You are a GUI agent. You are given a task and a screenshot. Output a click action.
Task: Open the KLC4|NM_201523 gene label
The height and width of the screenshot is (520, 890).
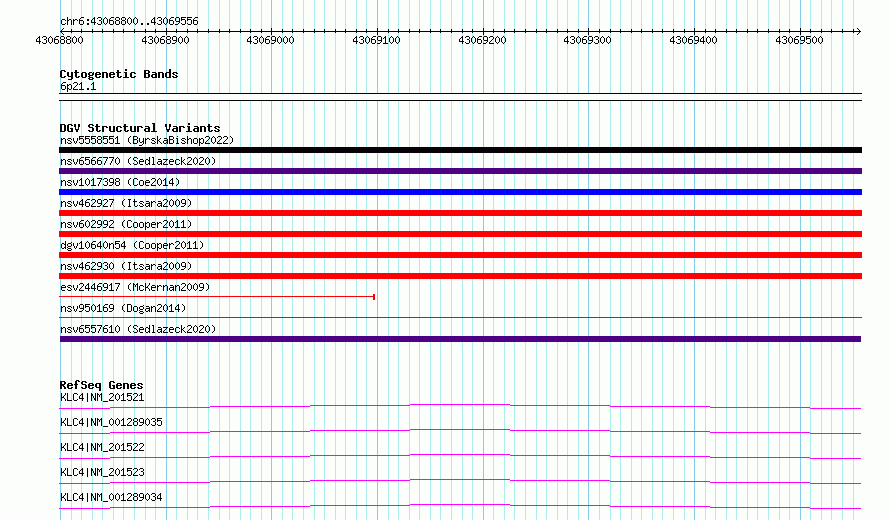tap(102, 472)
